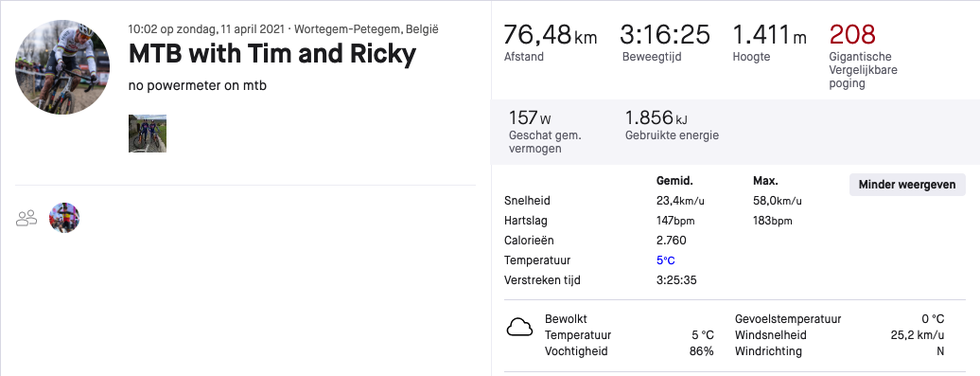Image resolution: width=980 pixels, height=376 pixels.
Task: Open the attached activity photo thumbnail
Action: [148, 134]
